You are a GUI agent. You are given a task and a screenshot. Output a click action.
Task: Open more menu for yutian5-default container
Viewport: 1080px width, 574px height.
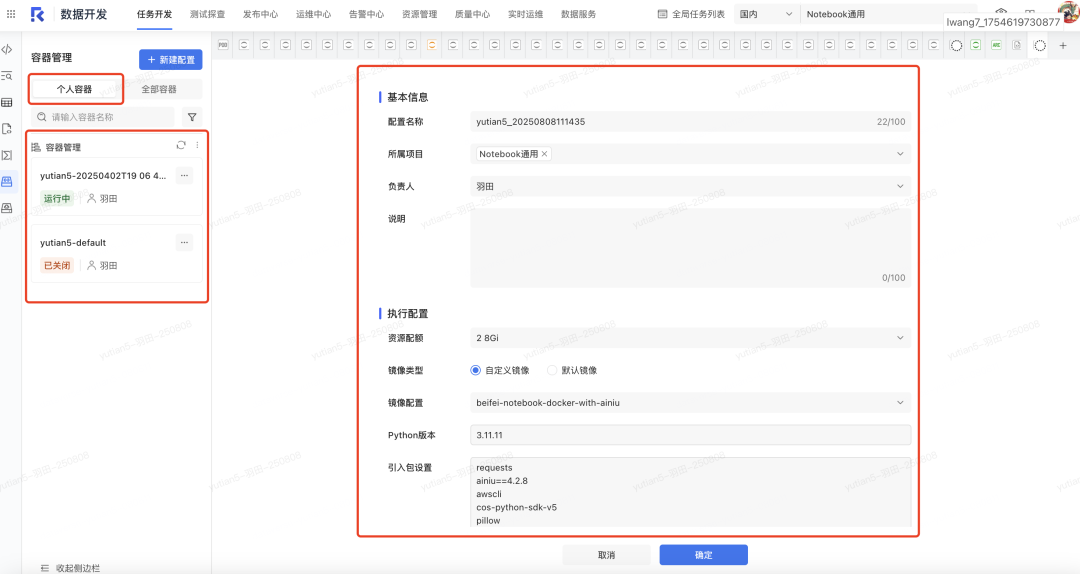[x=184, y=243]
